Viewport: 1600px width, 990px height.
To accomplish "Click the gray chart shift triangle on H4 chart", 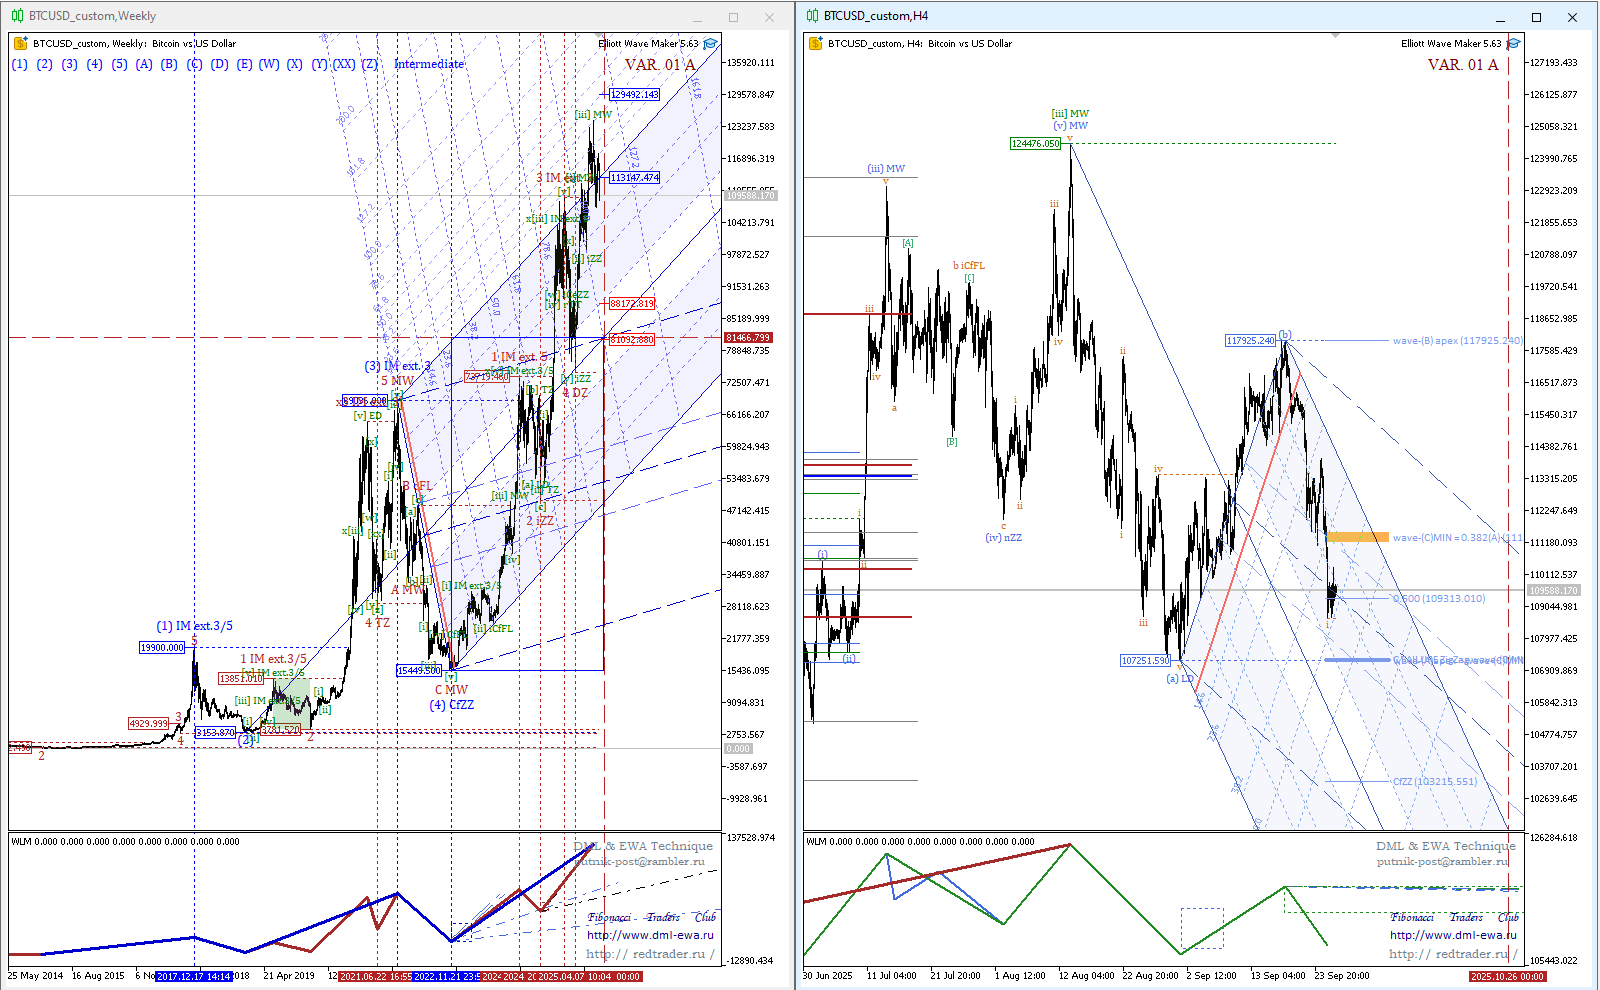I will point(1335,36).
